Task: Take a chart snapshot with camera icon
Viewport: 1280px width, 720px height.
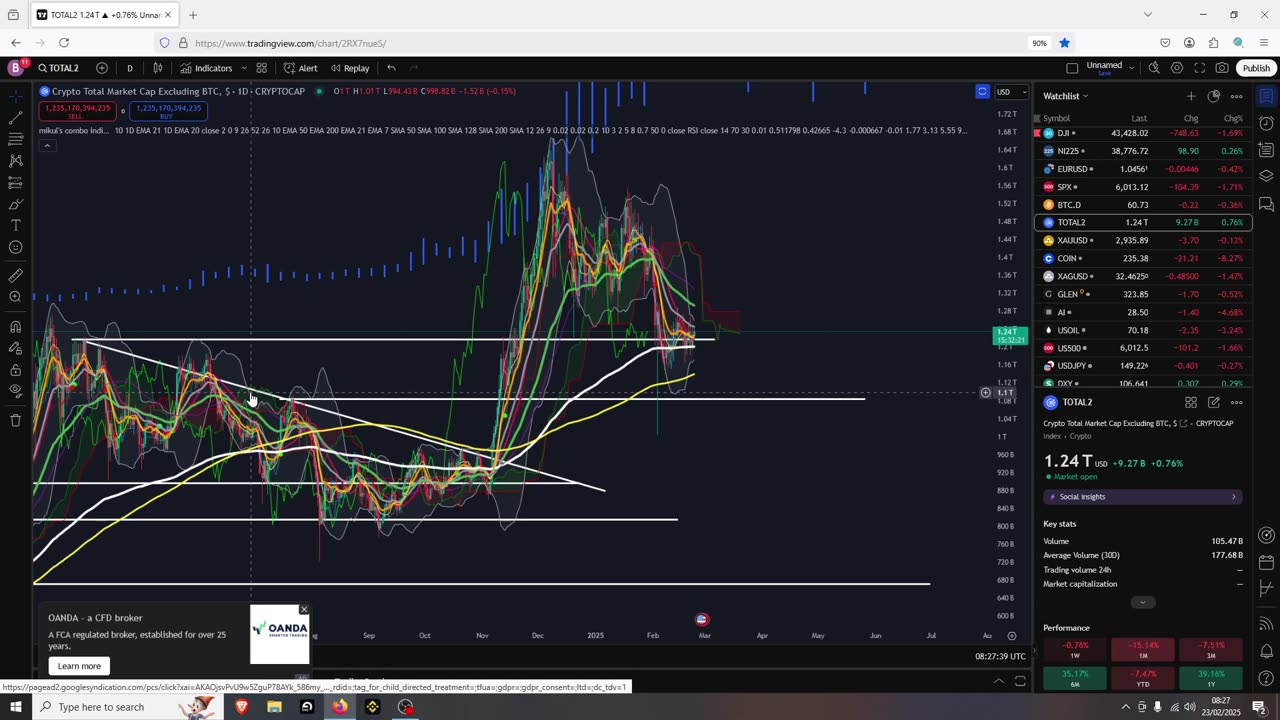Action: pos(1222,68)
